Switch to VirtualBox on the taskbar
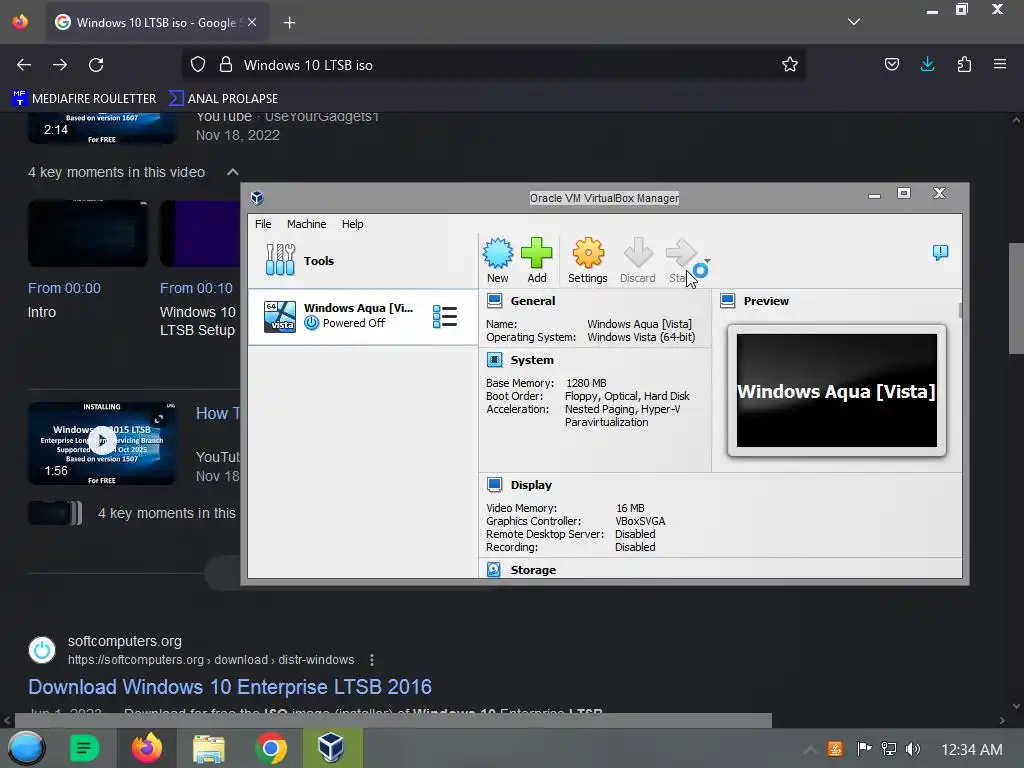 point(332,748)
